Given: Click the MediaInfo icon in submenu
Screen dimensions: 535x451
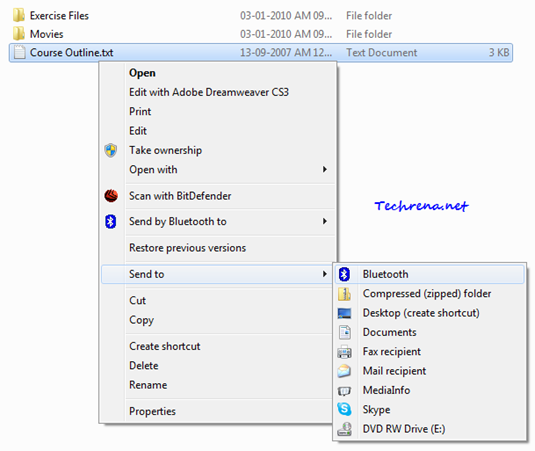Looking at the screenshot, I should click(x=344, y=391).
